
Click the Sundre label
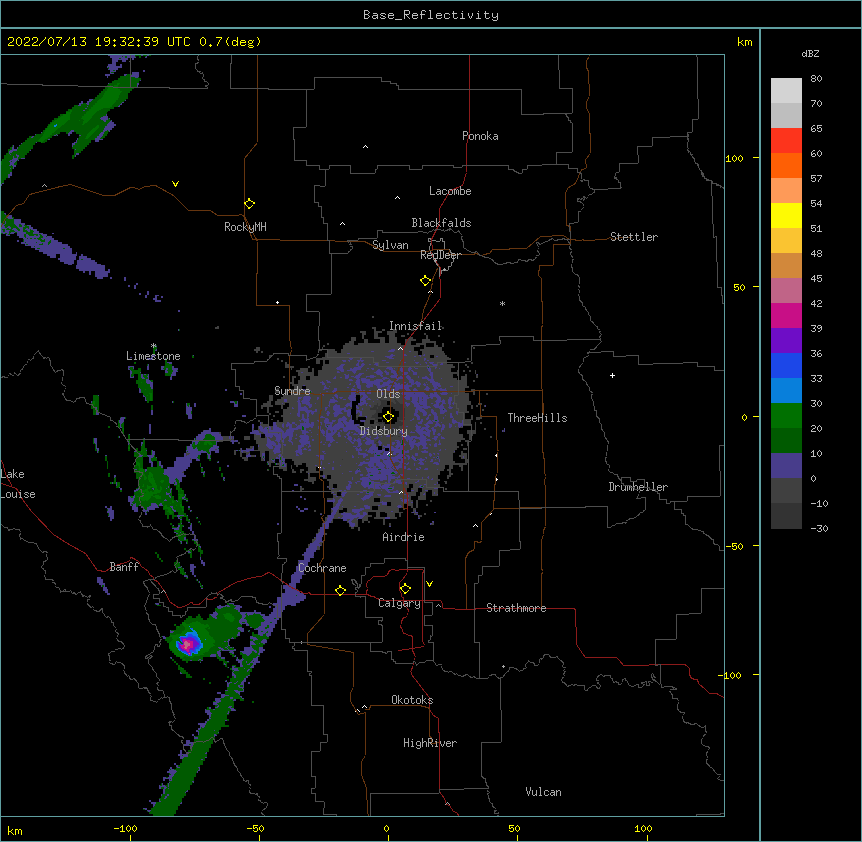tap(292, 391)
